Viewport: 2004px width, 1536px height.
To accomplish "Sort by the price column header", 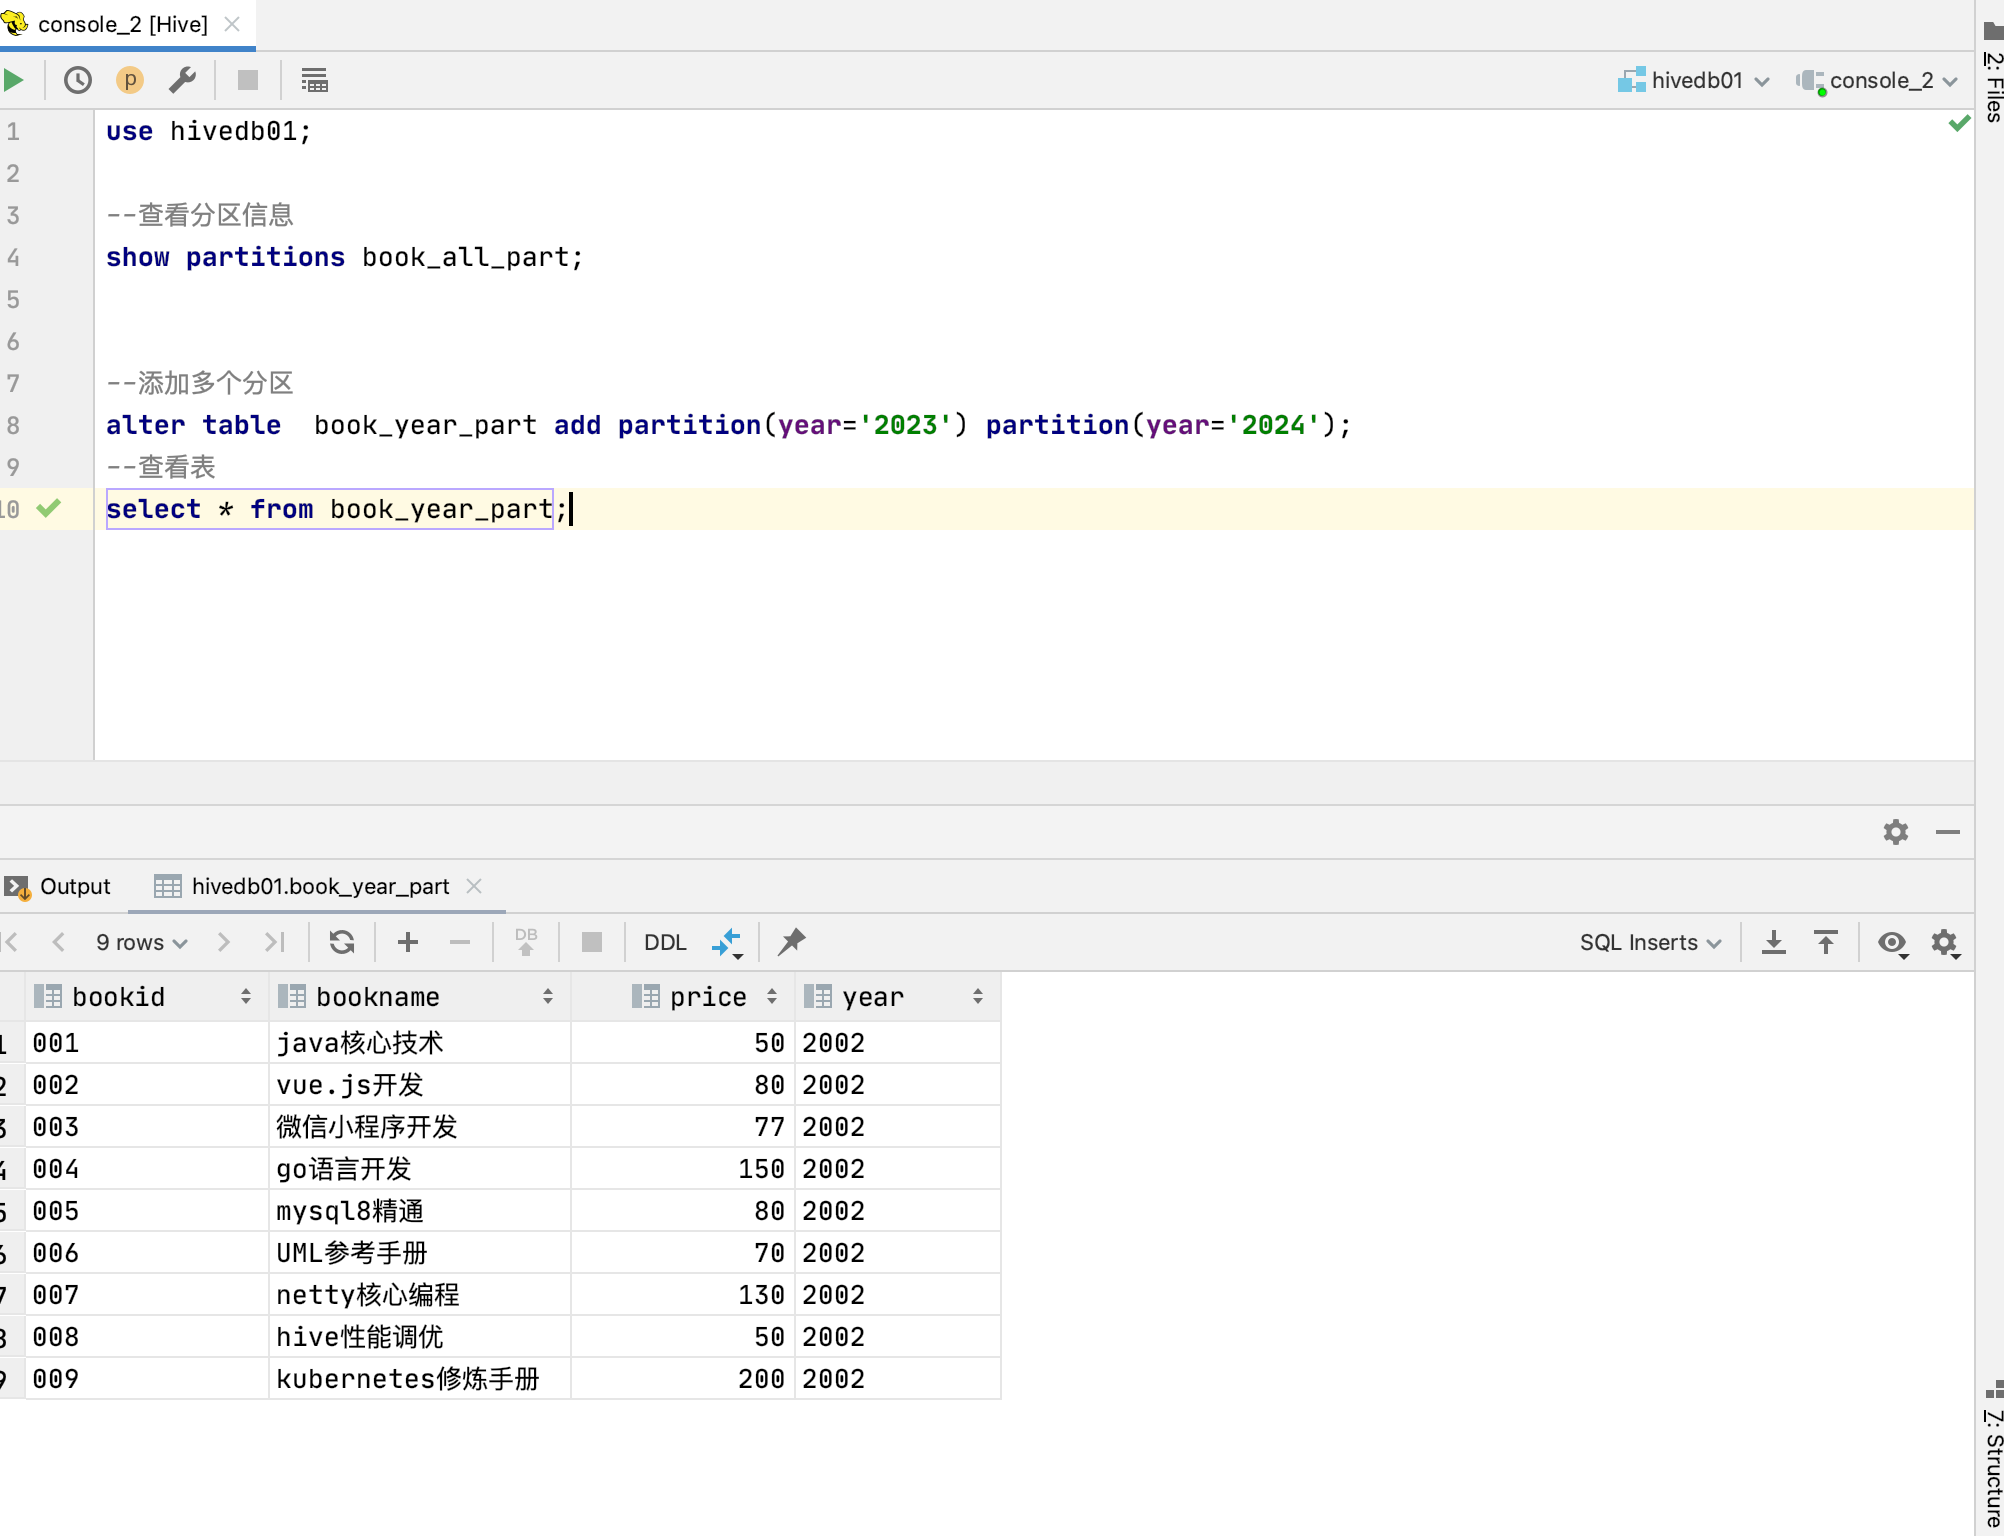I will click(x=707, y=997).
